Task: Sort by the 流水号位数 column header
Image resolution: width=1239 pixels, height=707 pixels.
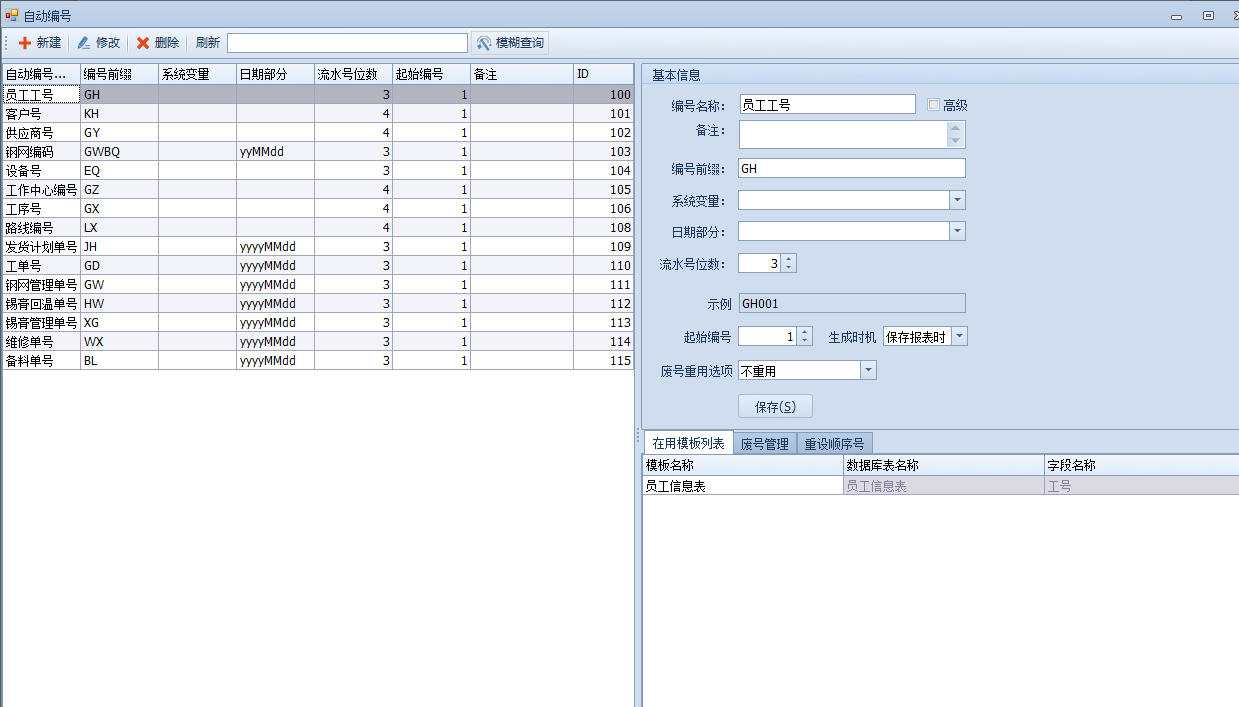Action: 352,74
